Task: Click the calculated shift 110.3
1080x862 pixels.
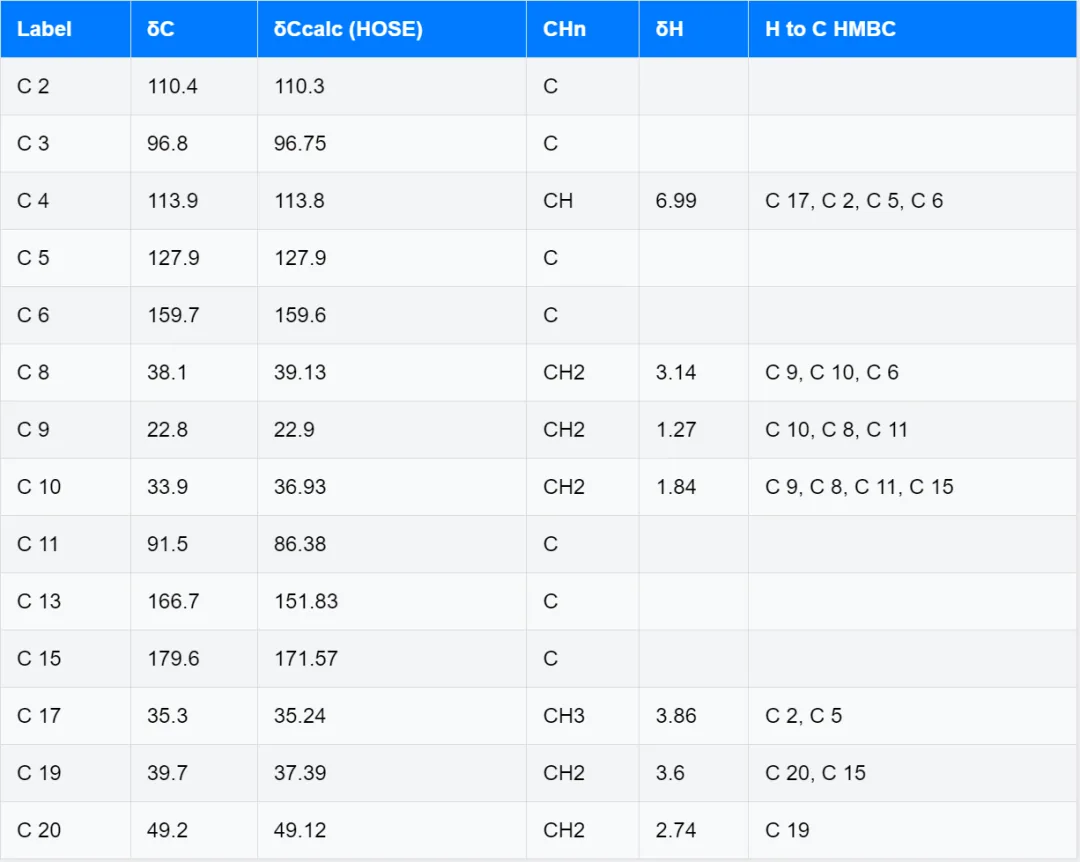Action: [299, 86]
